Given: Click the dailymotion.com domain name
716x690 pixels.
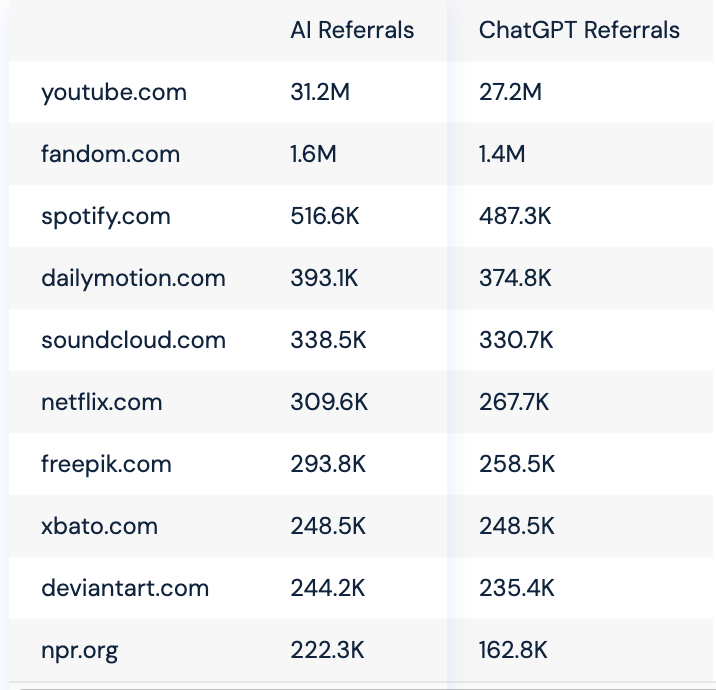Looking at the screenshot, I should 133,278.
